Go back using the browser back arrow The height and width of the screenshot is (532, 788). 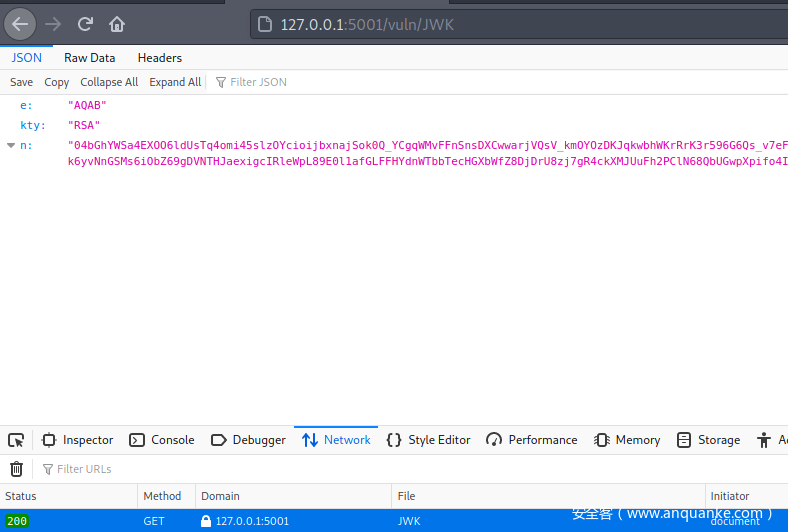pos(20,24)
